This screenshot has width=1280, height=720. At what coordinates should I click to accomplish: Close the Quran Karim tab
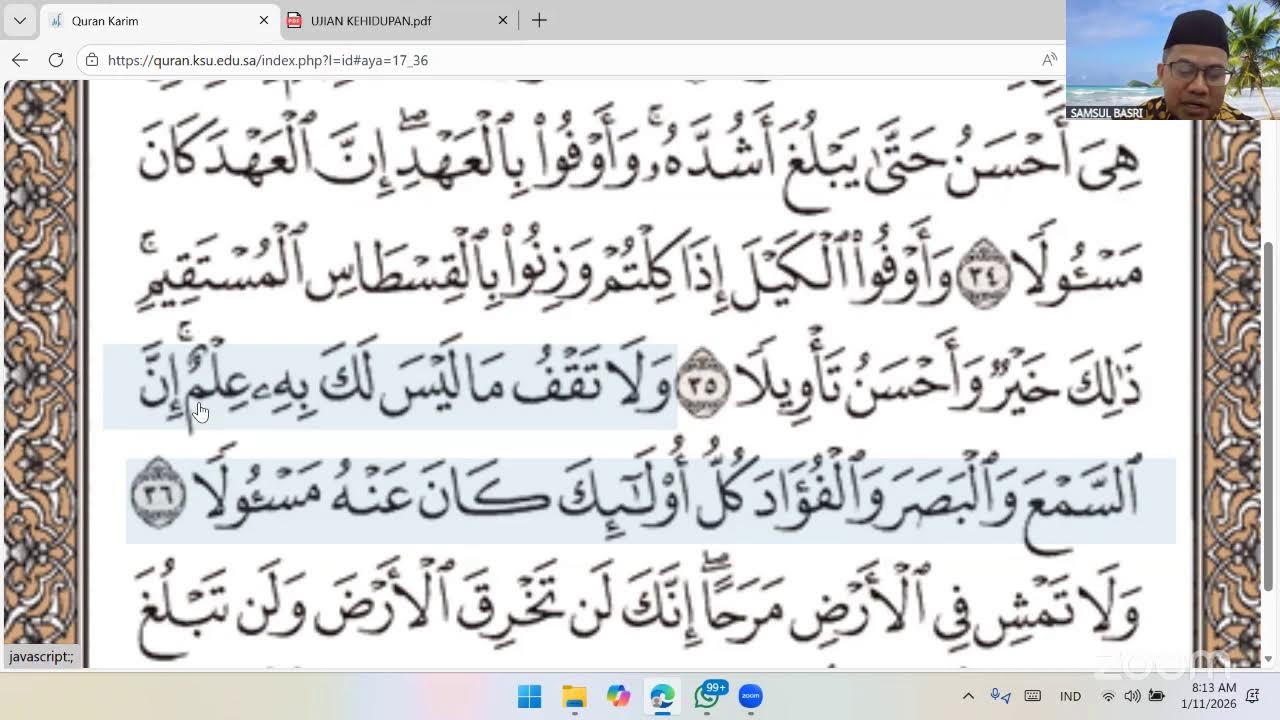pyautogui.click(x=264, y=20)
